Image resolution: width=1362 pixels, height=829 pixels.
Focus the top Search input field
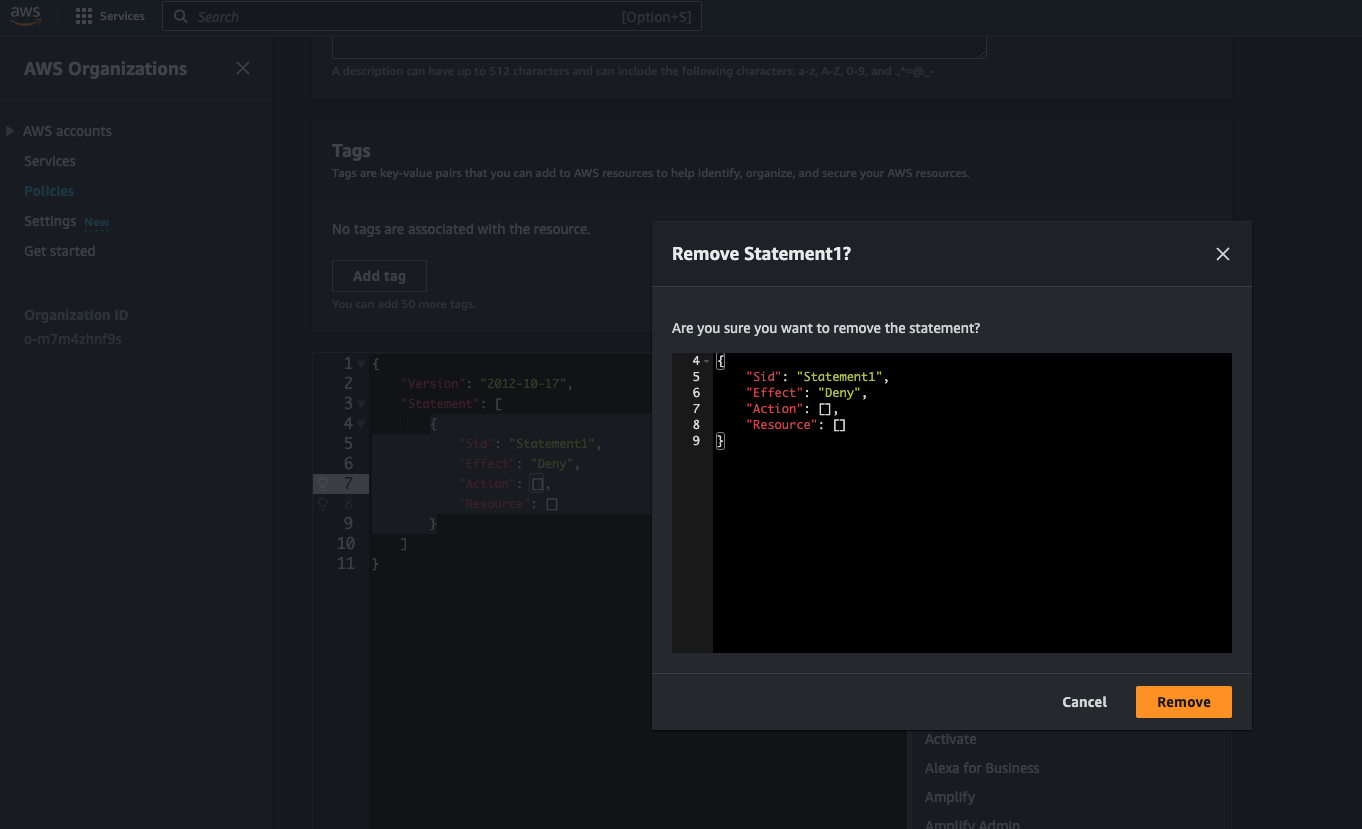click(x=400, y=17)
